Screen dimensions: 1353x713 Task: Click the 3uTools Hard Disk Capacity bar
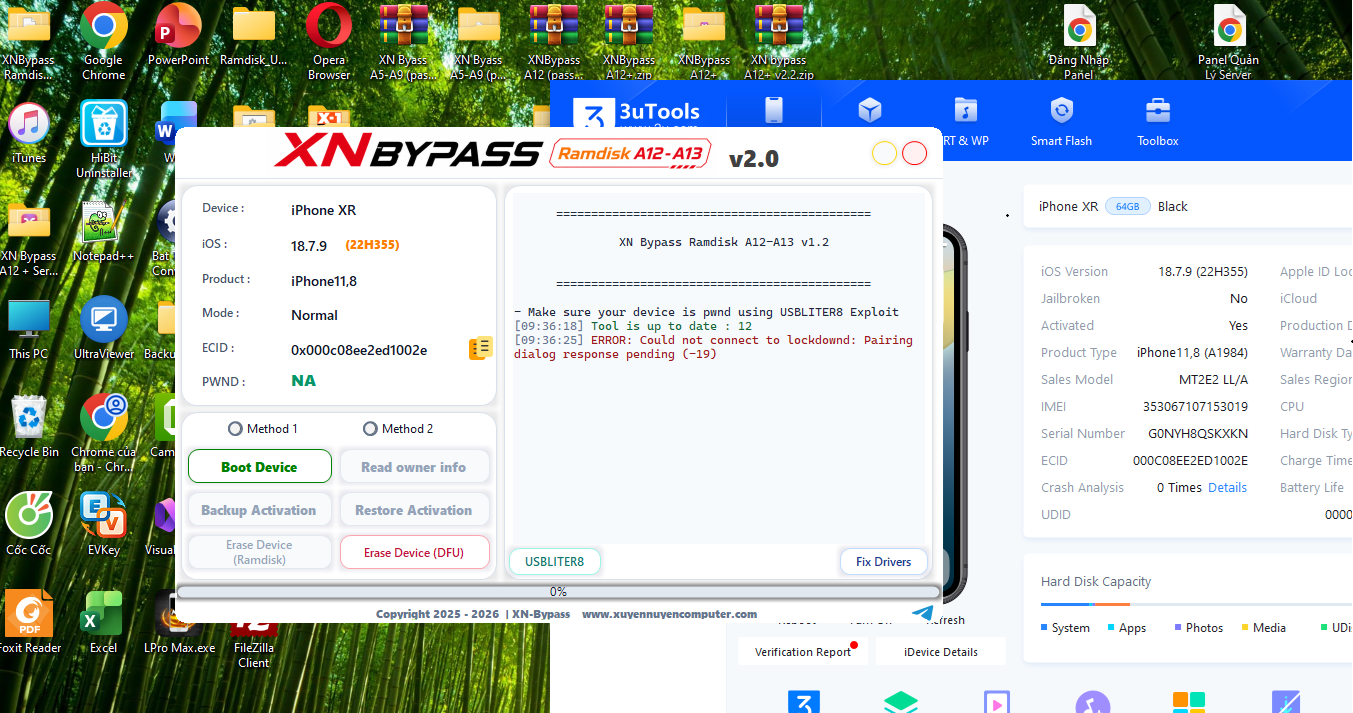[x=1196, y=604]
